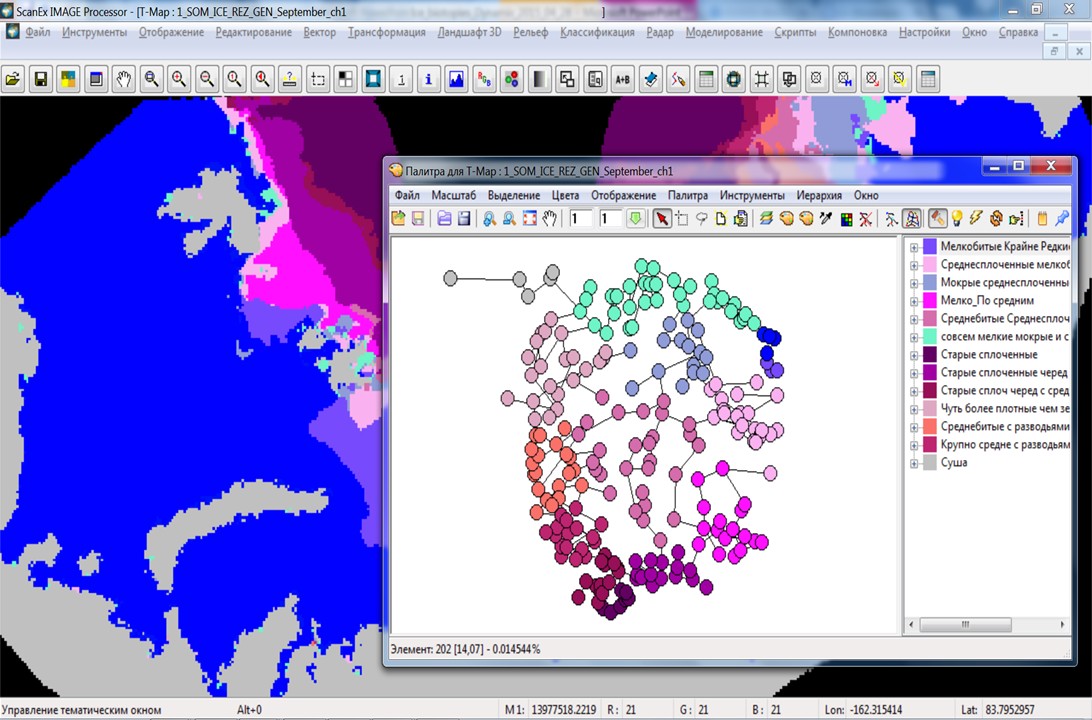
Task: Click the horizontal scrollbar under the class list
Action: pos(965,625)
